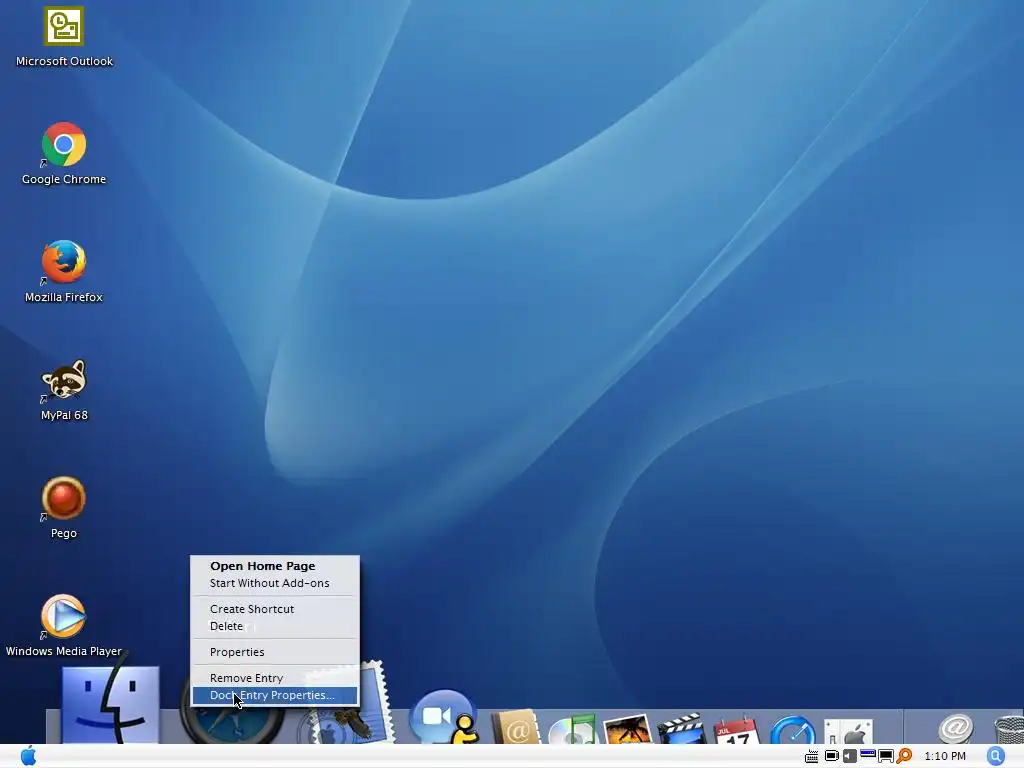Open the Apple menu logo in taskbar
Screen dimensions: 1024x768
[x=29, y=756]
